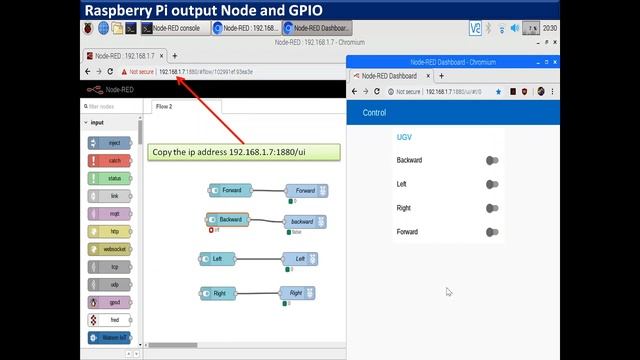The image size is (640, 360).
Task: Click the volume speaker tray icon
Action: tap(515, 28)
